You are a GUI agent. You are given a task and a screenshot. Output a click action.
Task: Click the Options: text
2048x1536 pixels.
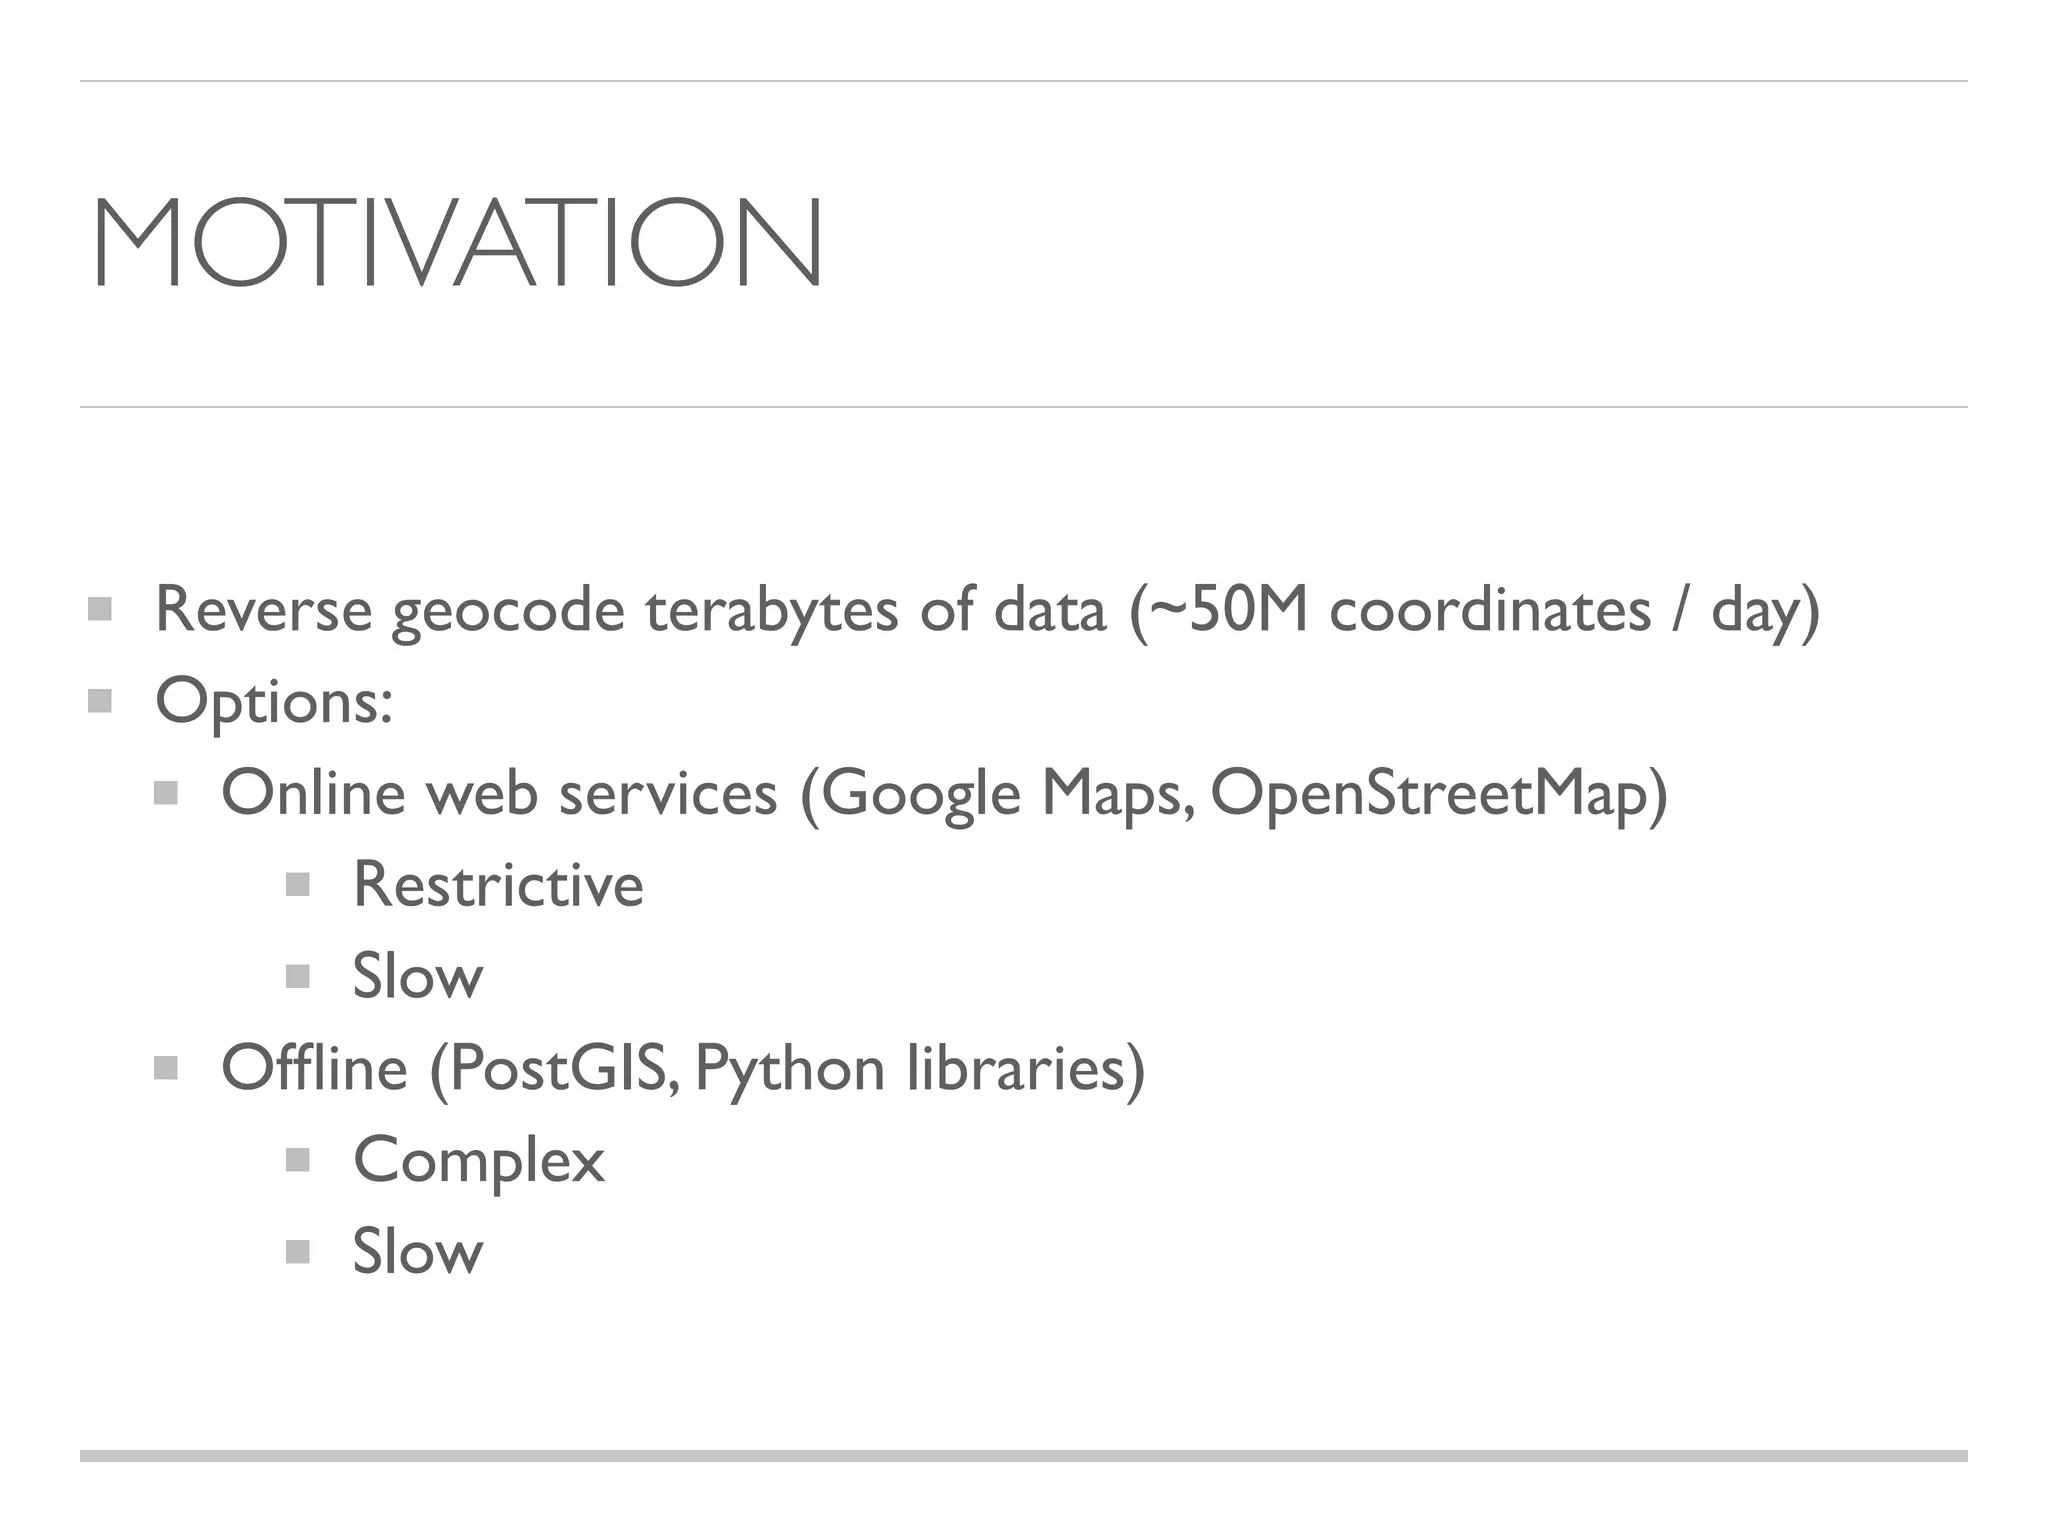coord(274,701)
